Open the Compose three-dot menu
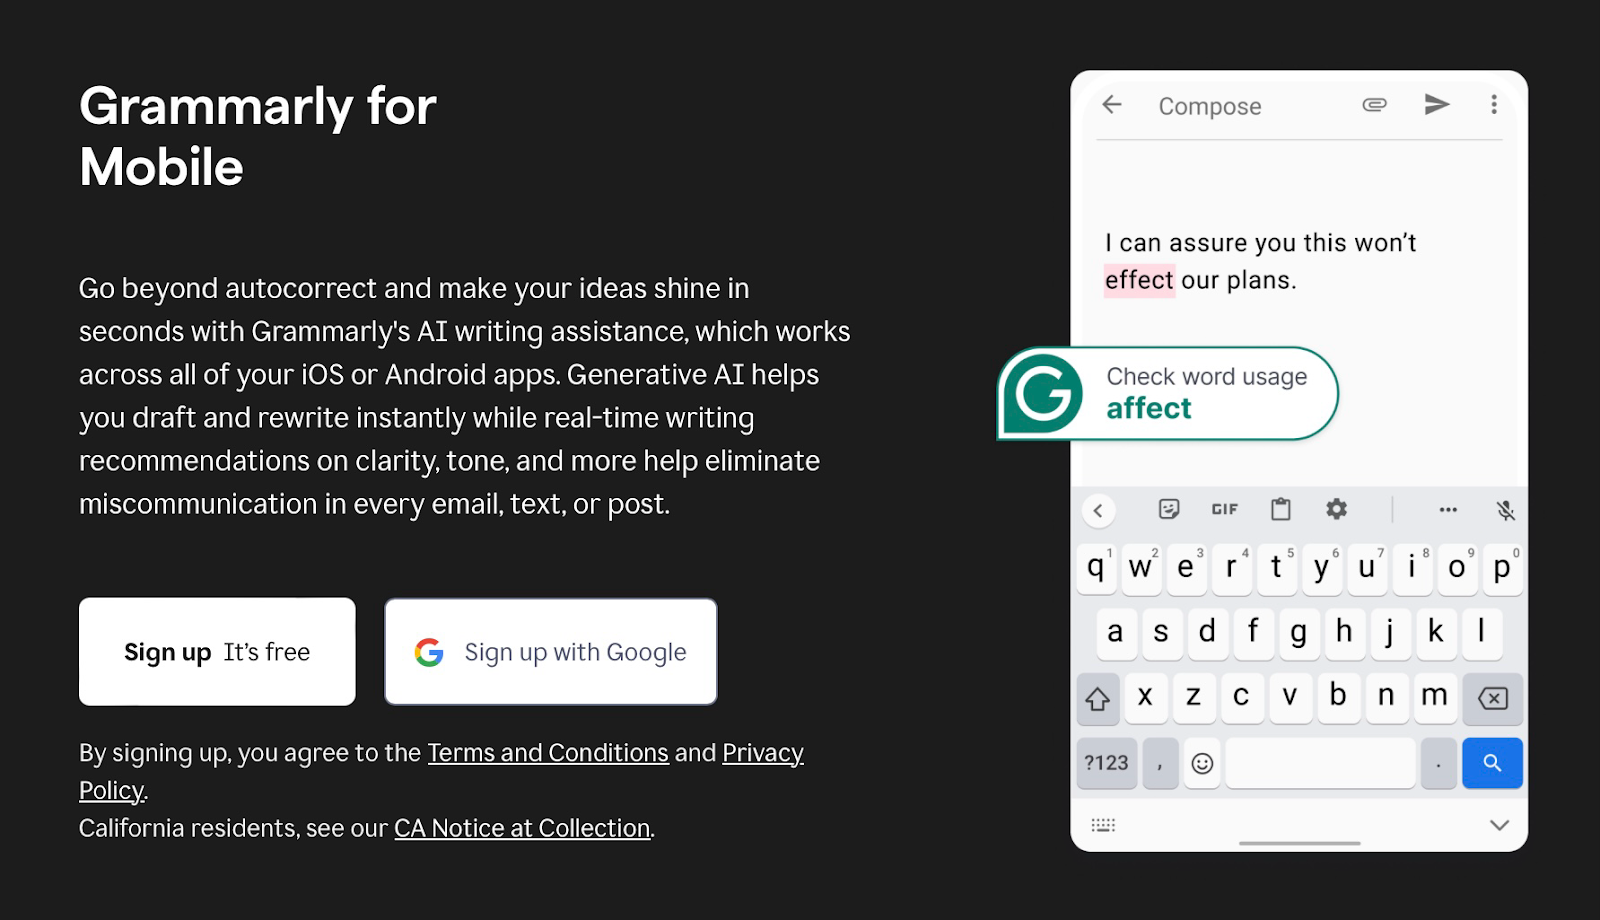 [x=1494, y=104]
